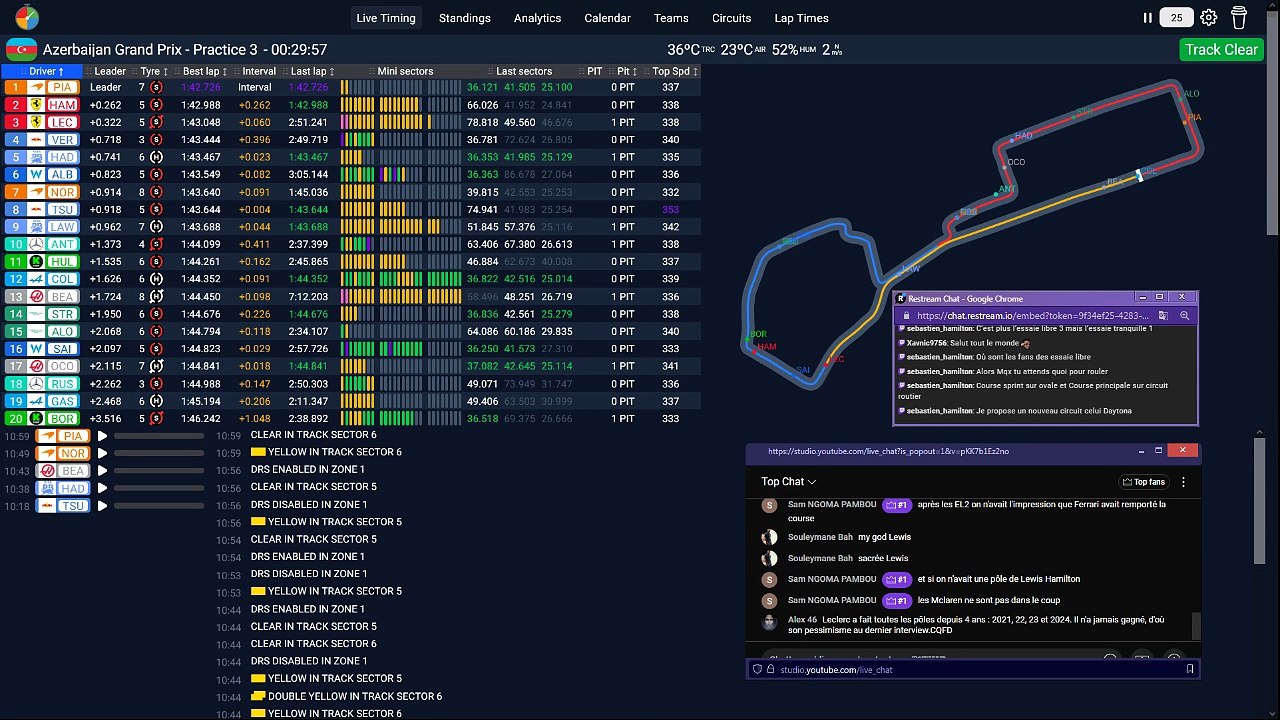Select VER driver tag in timing table

(62, 140)
